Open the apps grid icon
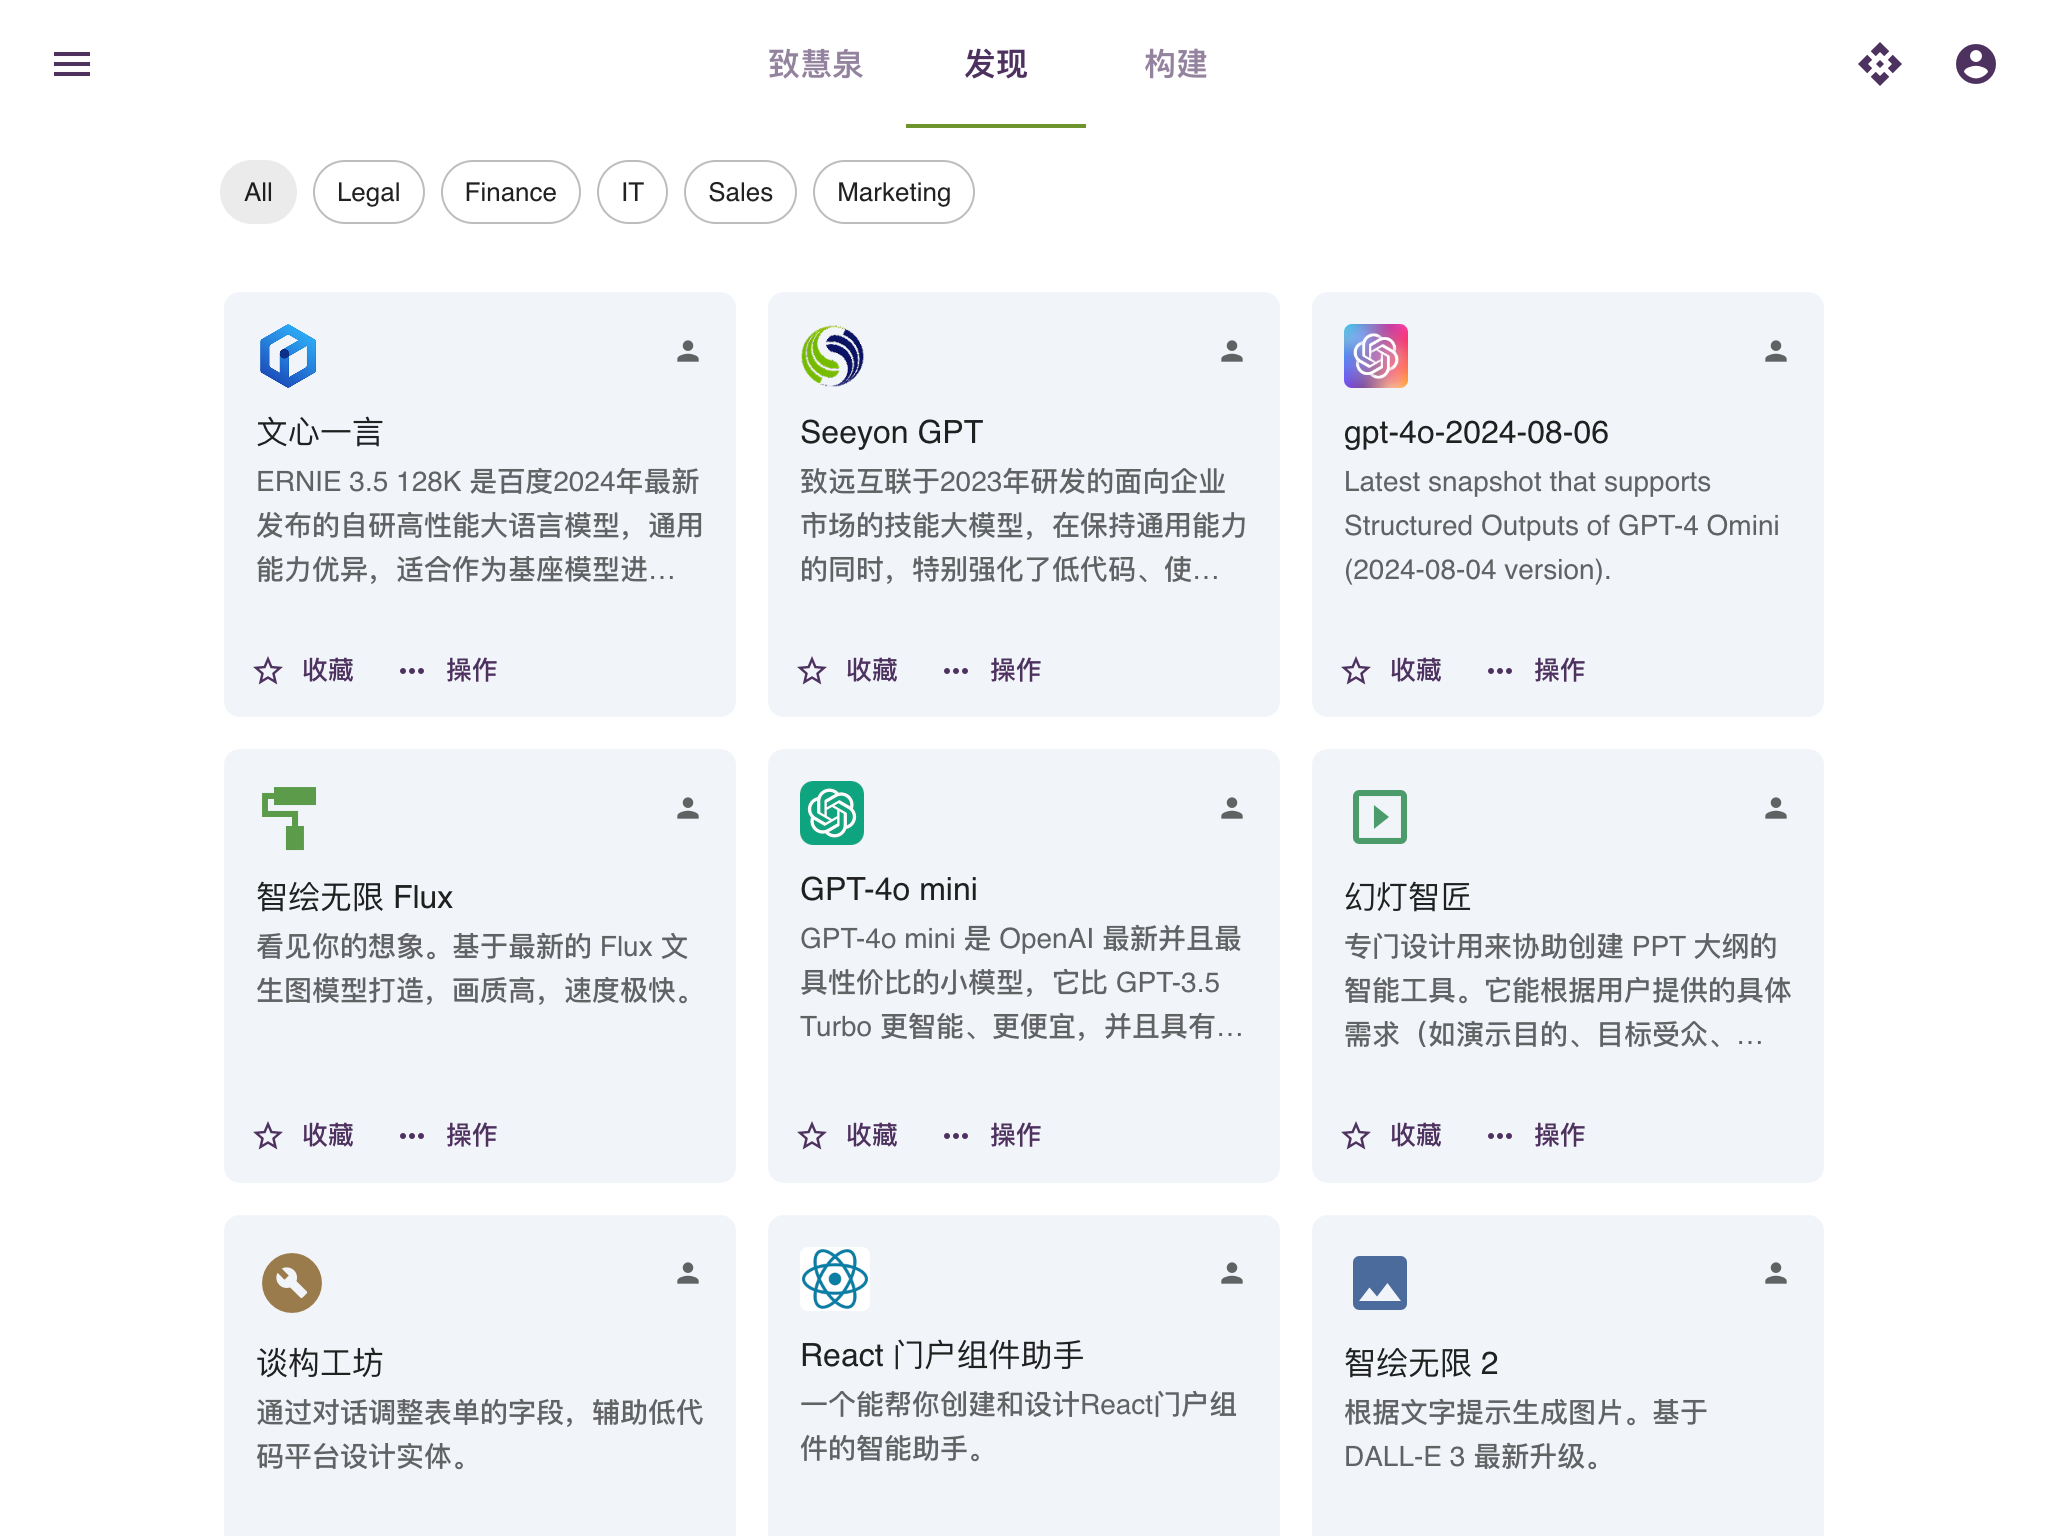 pos(1880,64)
